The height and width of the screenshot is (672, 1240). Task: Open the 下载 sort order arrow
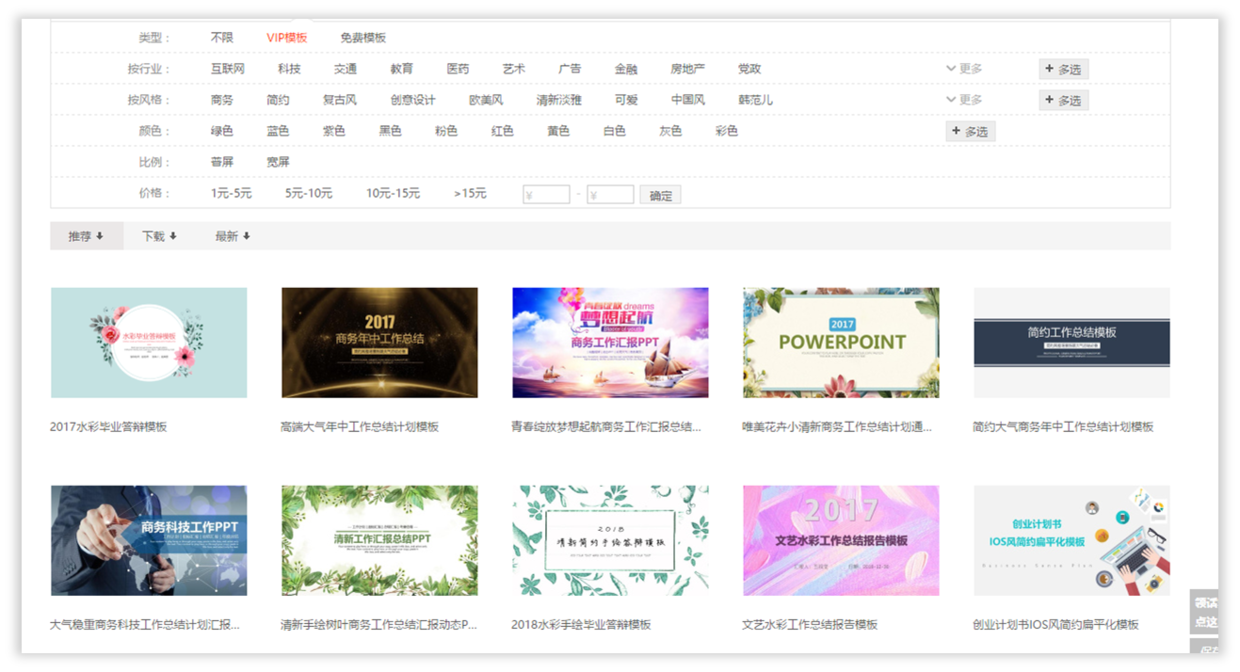(x=159, y=235)
